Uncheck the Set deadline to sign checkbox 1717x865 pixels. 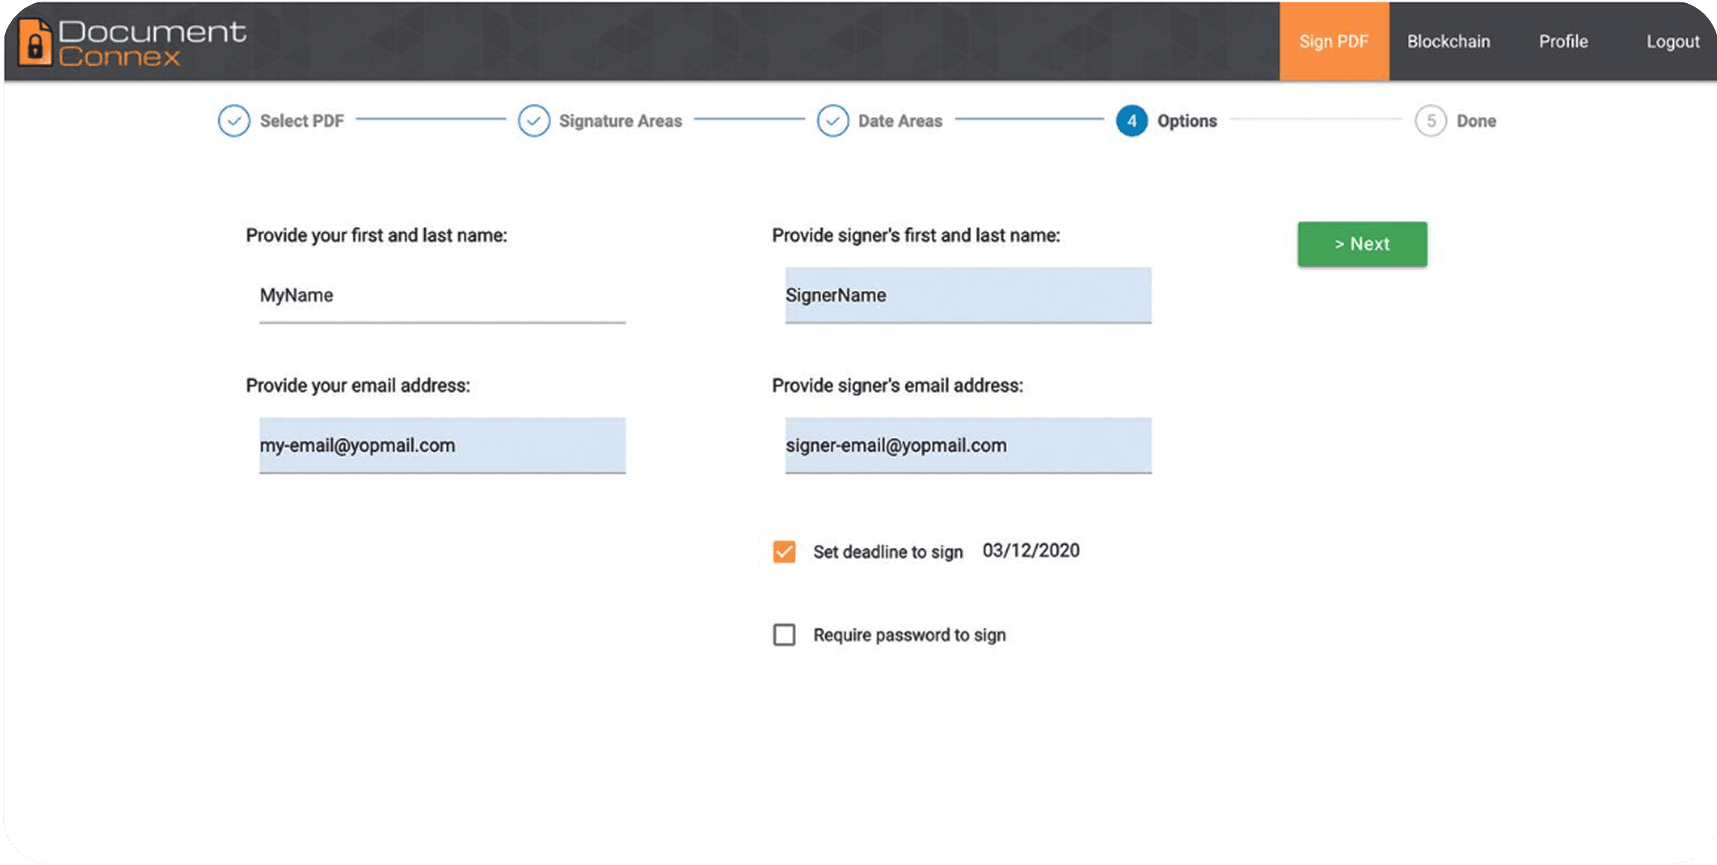tap(785, 552)
